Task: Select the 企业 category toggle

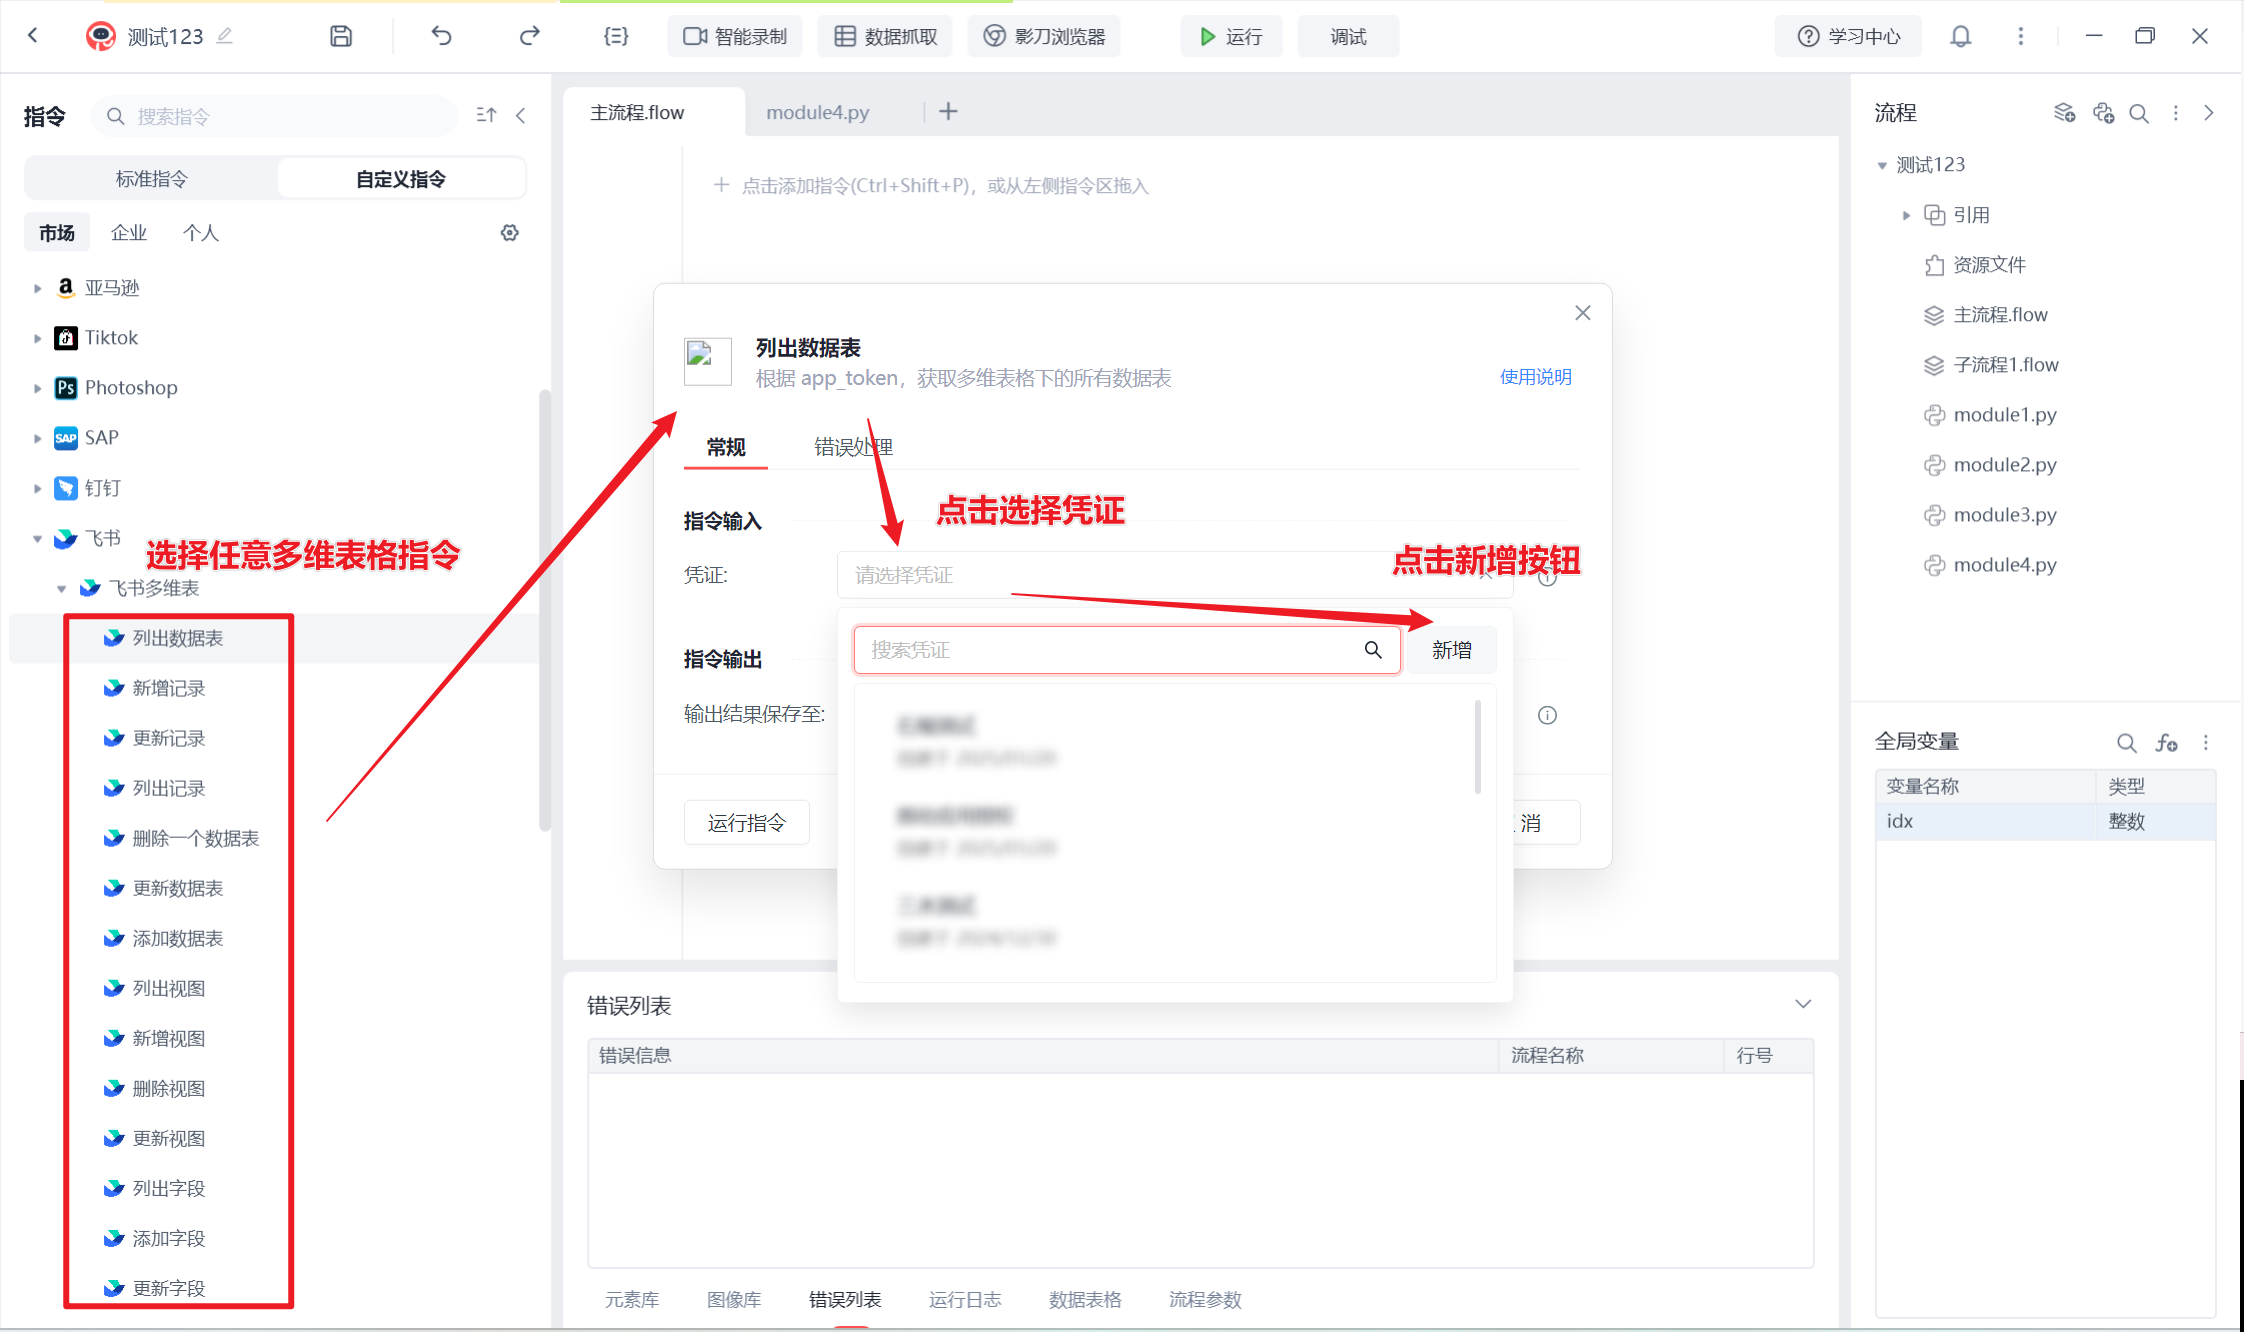Action: [x=129, y=233]
